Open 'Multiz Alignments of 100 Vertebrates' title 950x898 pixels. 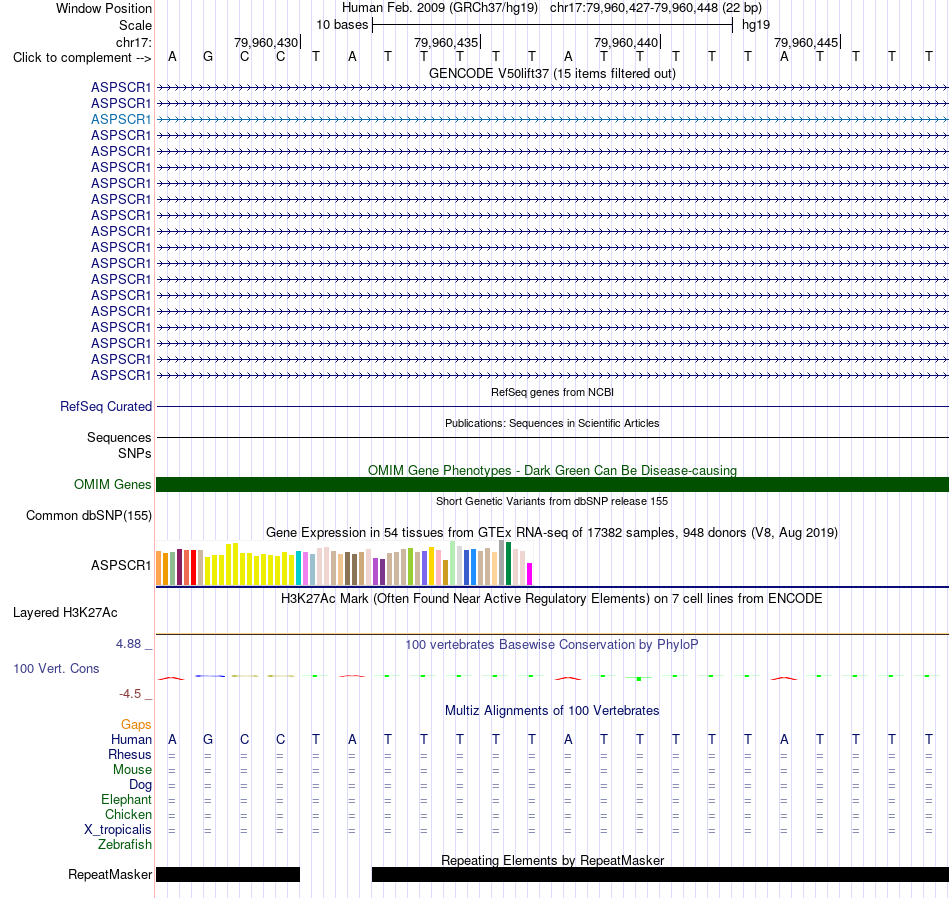pyautogui.click(x=552, y=711)
